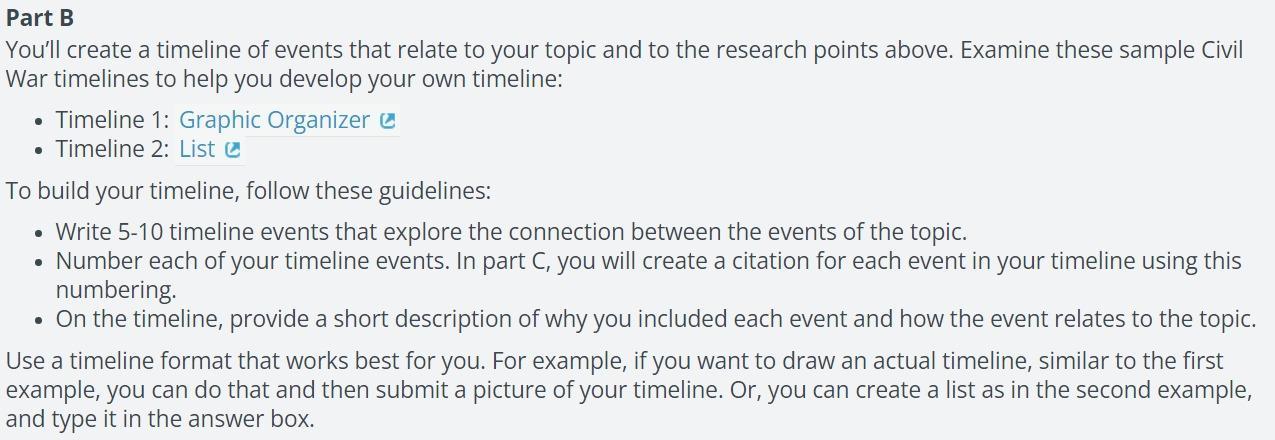Click the 'Number each of your timeline events' guideline
This screenshot has height=440, width=1275.
tap(648, 275)
